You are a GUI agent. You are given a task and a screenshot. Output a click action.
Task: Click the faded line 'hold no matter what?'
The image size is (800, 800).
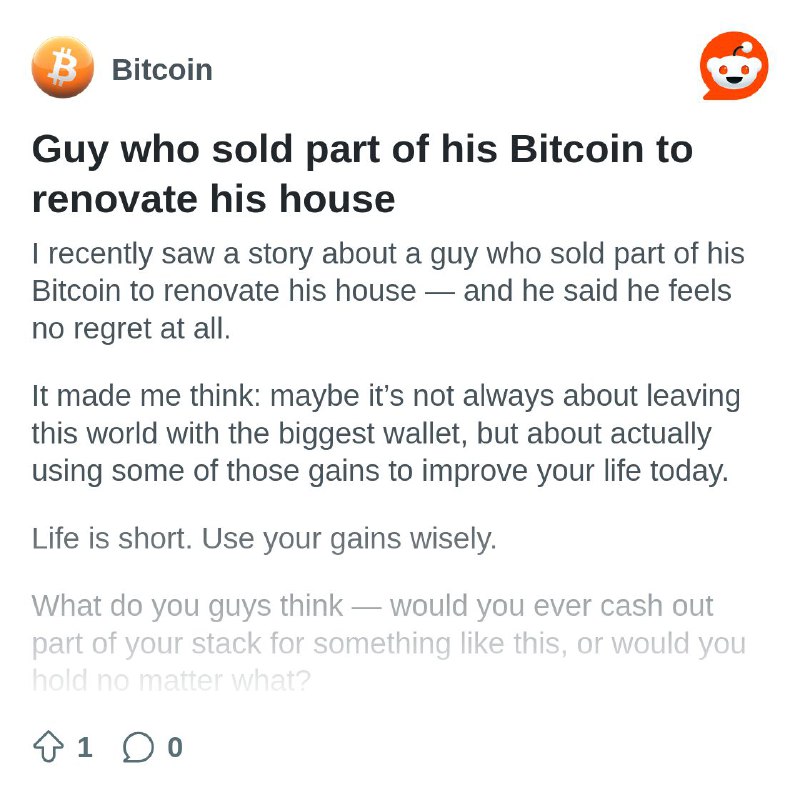pos(171,681)
